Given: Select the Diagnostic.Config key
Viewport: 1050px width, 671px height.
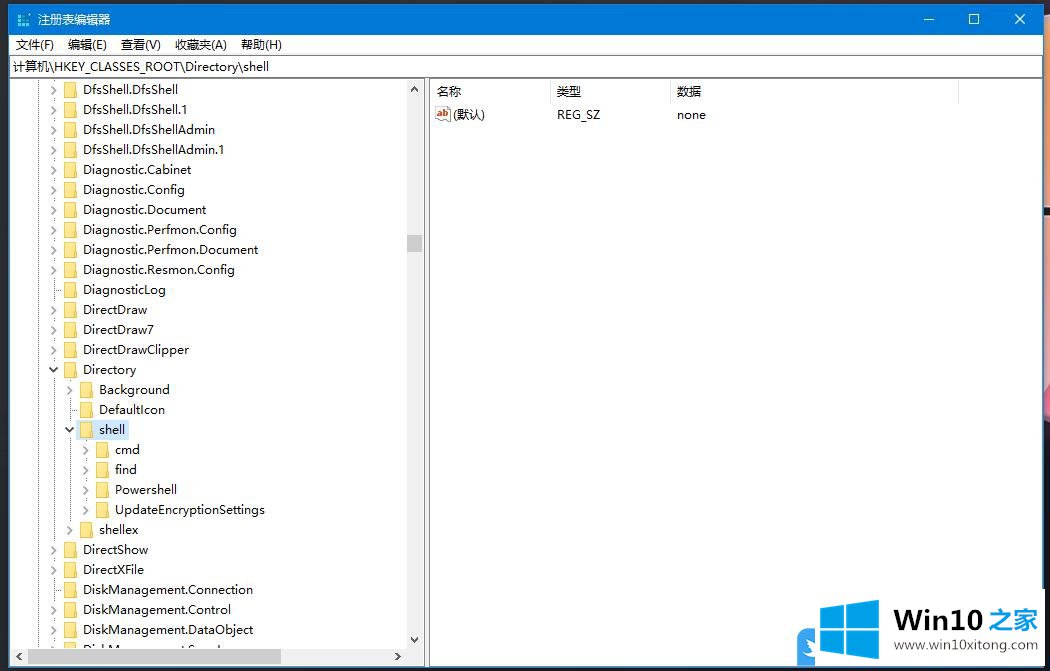Looking at the screenshot, I should click(134, 190).
